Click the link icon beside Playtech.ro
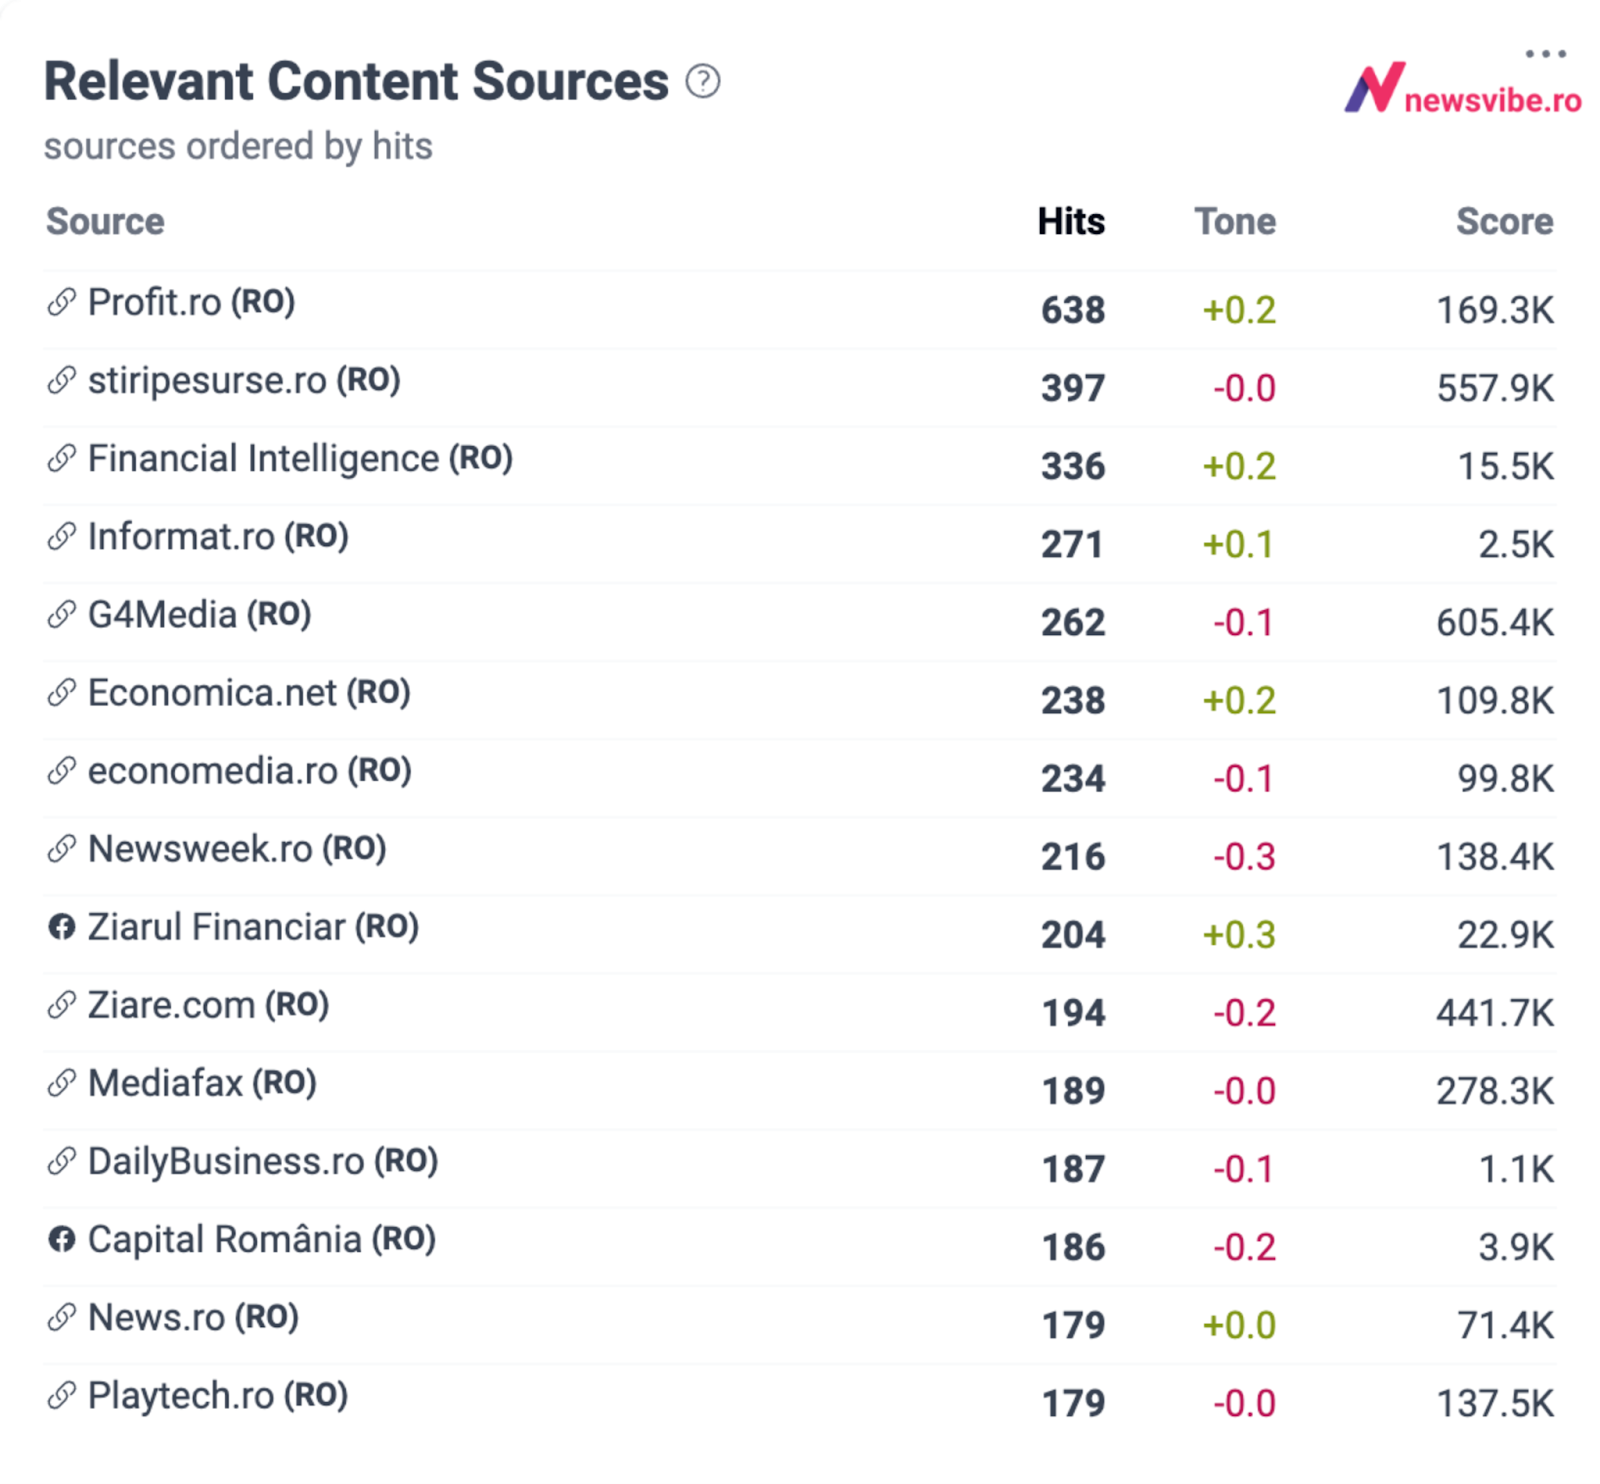This screenshot has height=1484, width=1600. 62,1396
